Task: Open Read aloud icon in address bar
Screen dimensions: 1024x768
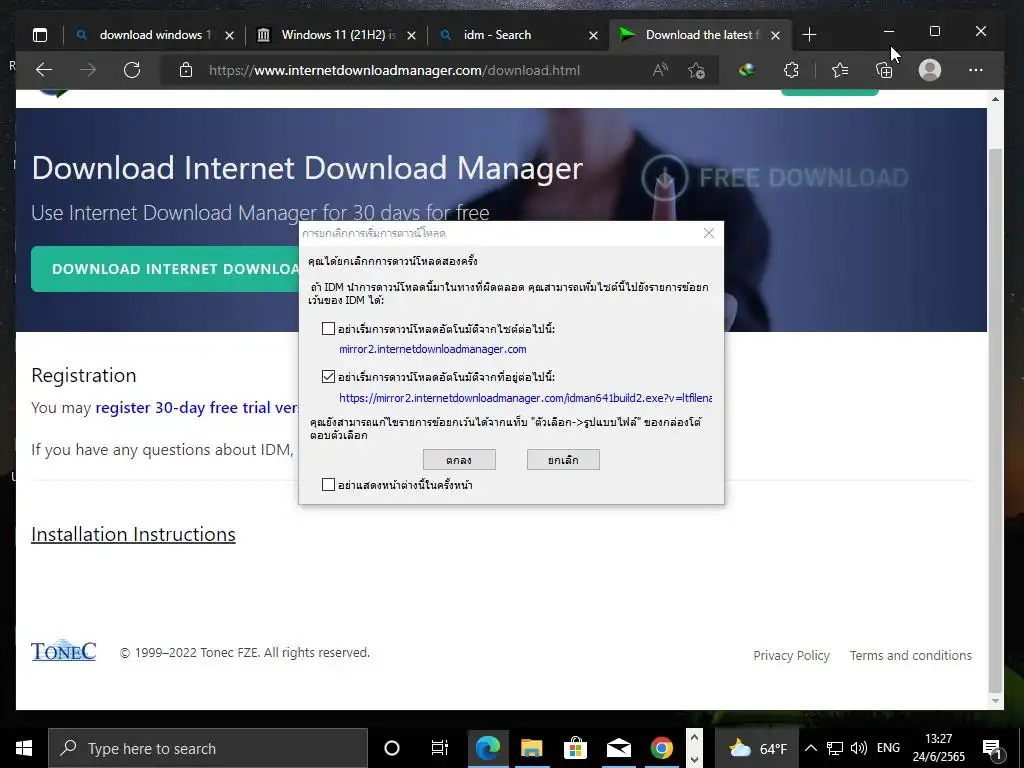Action: click(660, 70)
